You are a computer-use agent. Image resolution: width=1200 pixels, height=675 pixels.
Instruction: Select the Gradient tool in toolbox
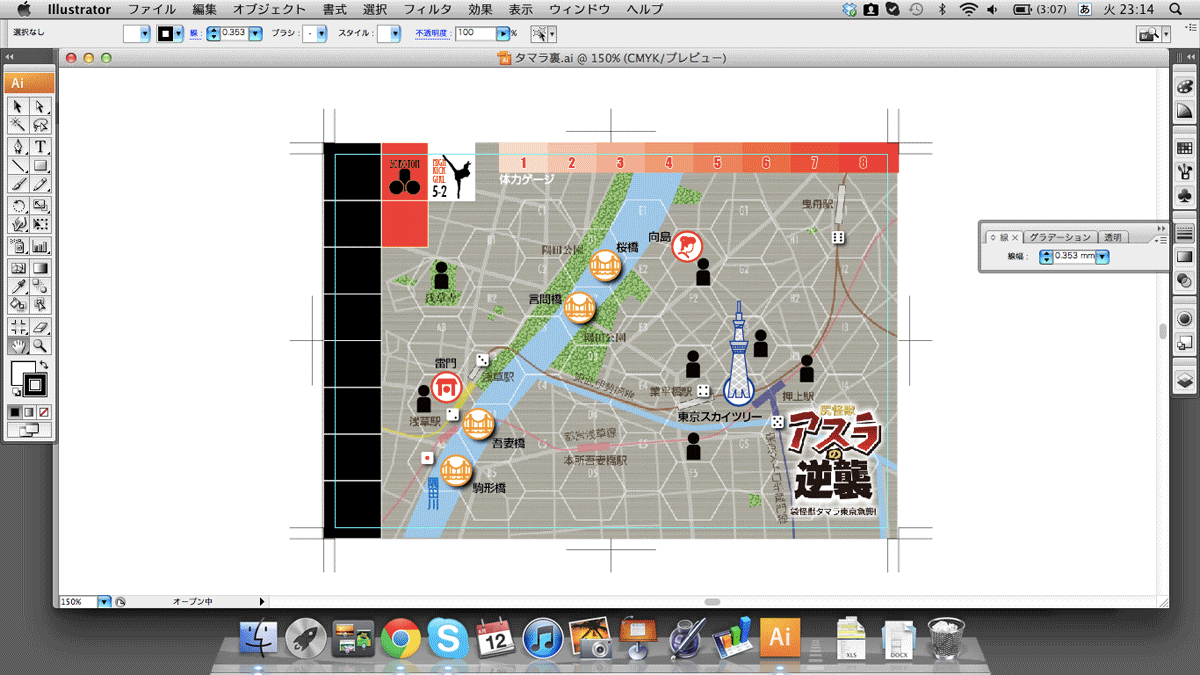pos(40,267)
